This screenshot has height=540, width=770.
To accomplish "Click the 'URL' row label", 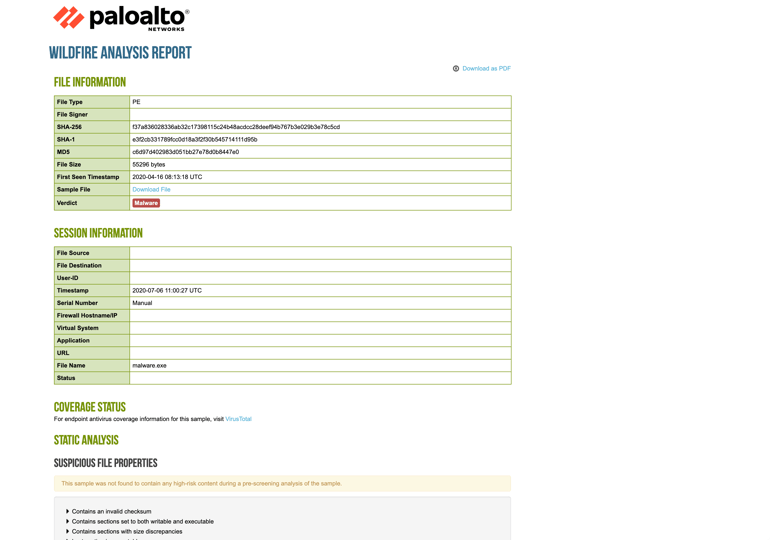I will click(x=63, y=353).
